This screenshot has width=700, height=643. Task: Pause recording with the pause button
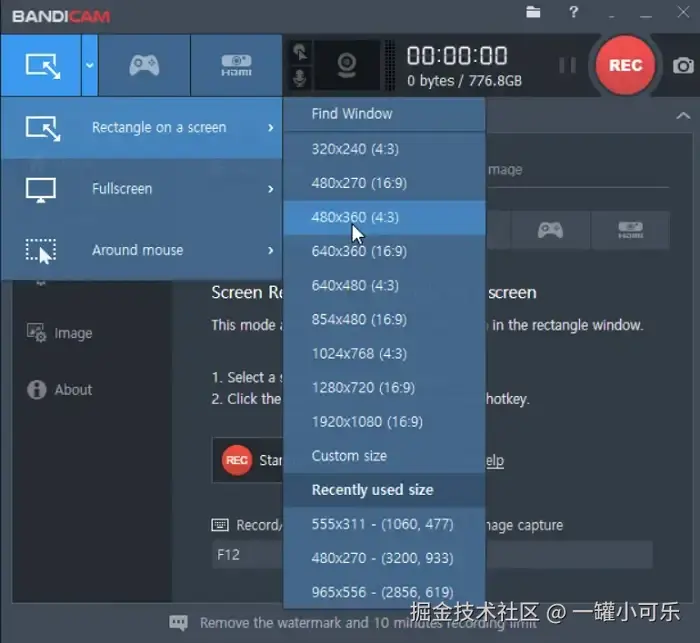click(x=567, y=65)
